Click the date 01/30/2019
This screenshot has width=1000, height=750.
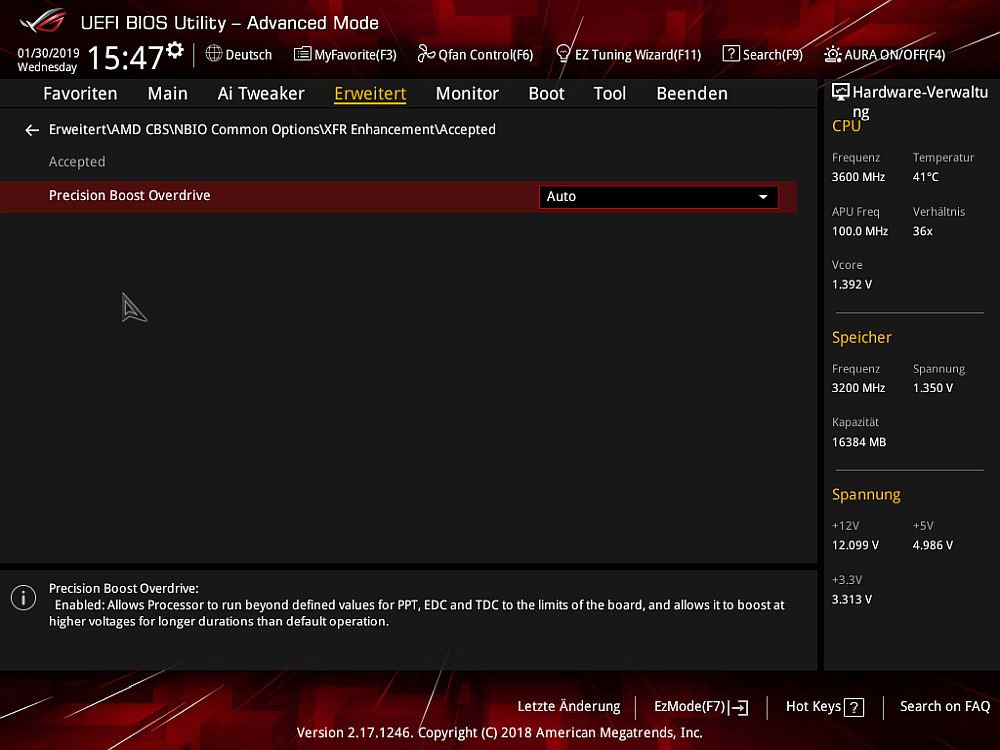[48, 53]
